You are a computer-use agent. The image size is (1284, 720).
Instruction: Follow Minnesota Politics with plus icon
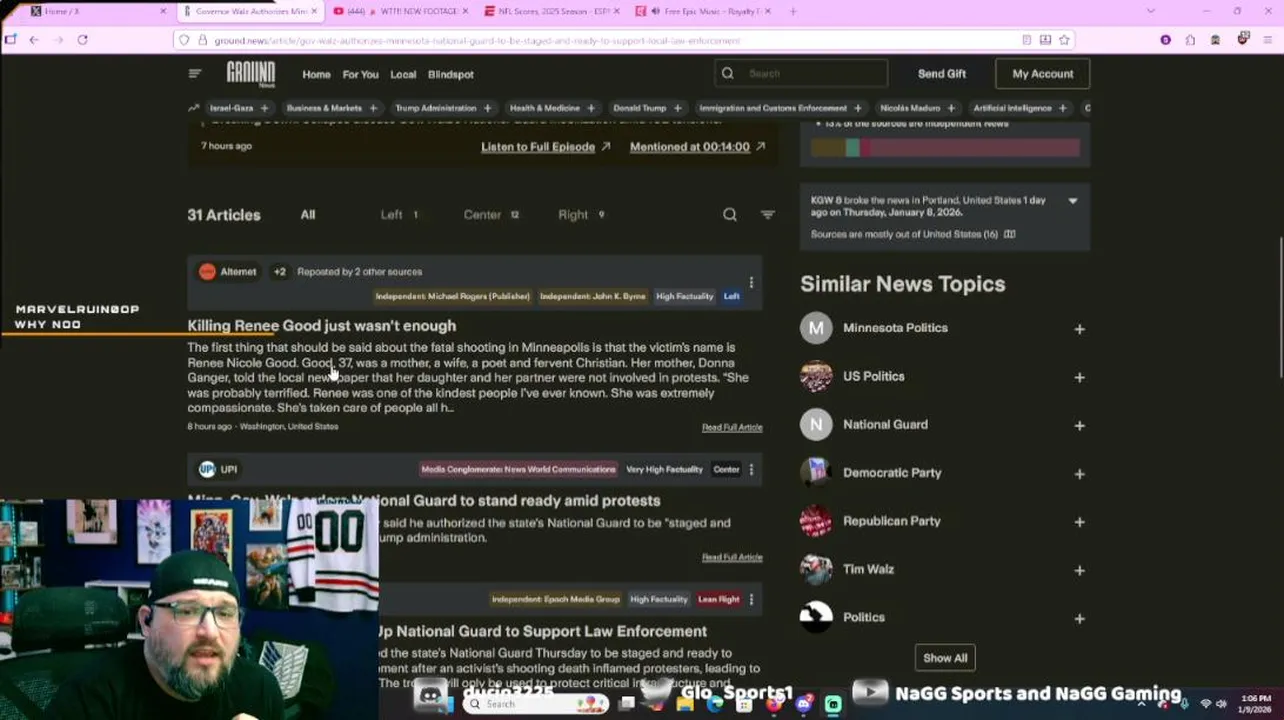(1079, 329)
